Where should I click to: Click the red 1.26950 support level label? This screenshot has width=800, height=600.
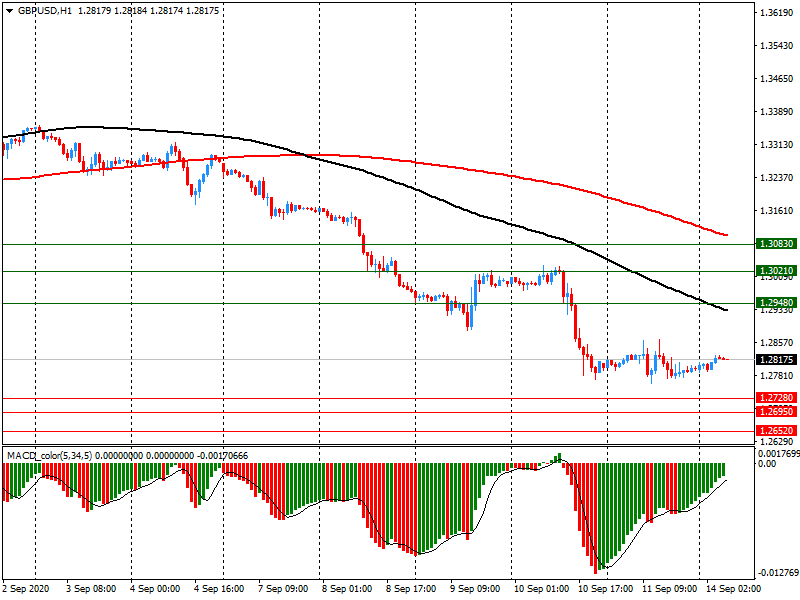[x=776, y=412]
